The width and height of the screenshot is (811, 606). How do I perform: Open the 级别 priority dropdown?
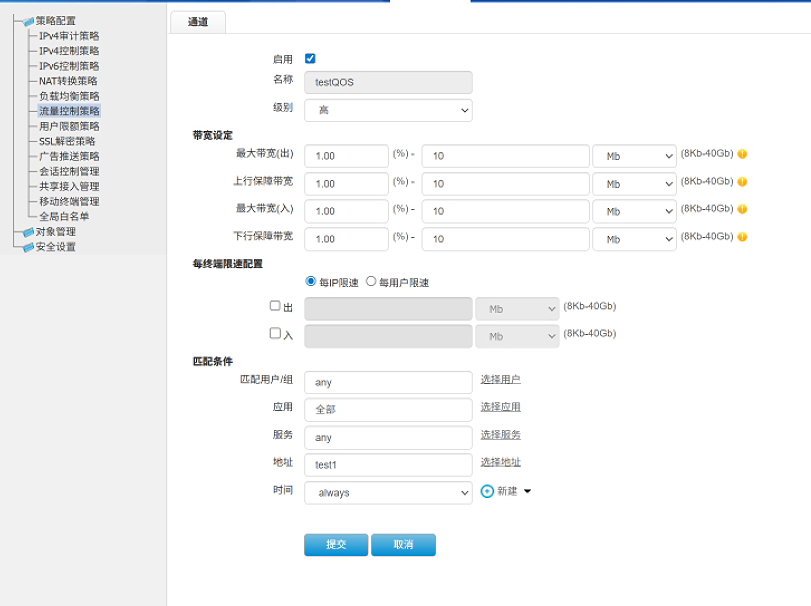click(x=388, y=110)
